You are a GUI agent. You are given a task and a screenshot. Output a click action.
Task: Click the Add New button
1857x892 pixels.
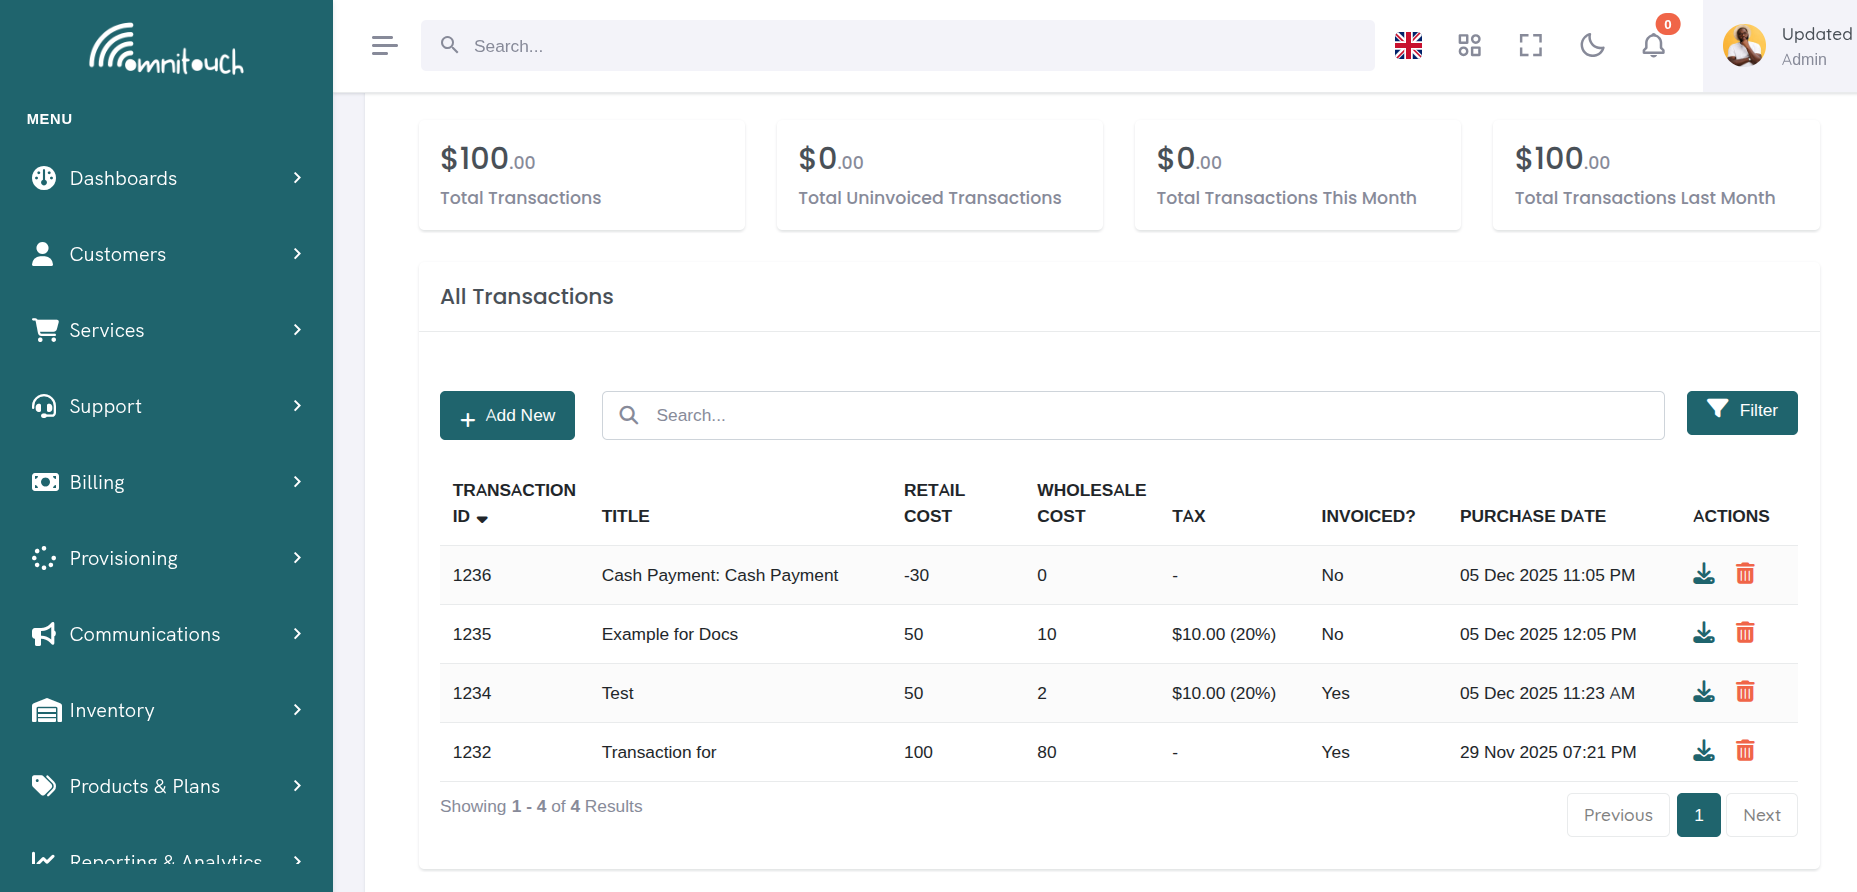click(507, 415)
